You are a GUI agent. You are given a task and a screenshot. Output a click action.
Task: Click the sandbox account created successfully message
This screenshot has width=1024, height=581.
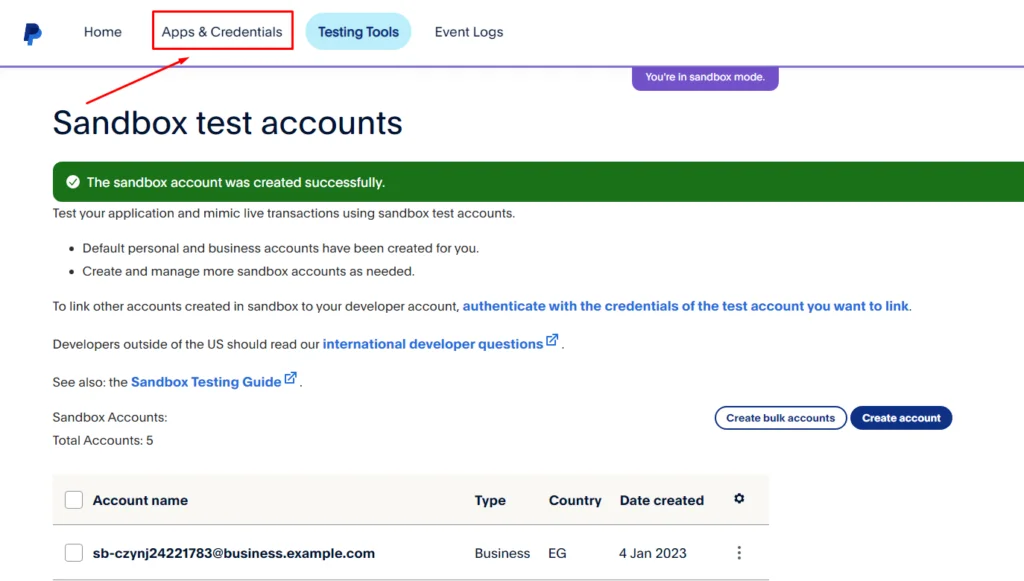[x=236, y=182]
